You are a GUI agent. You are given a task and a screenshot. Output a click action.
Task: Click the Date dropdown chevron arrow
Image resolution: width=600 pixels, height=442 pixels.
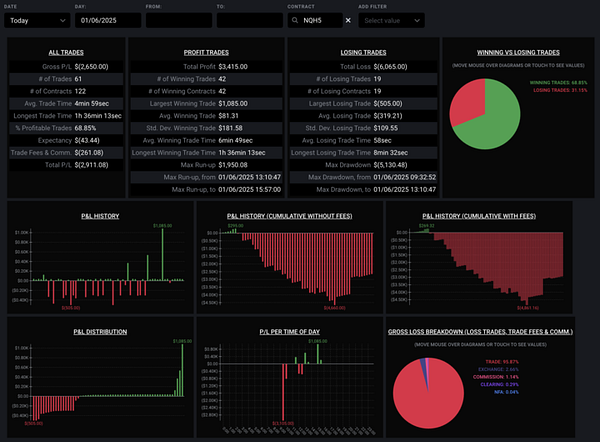click(63, 20)
